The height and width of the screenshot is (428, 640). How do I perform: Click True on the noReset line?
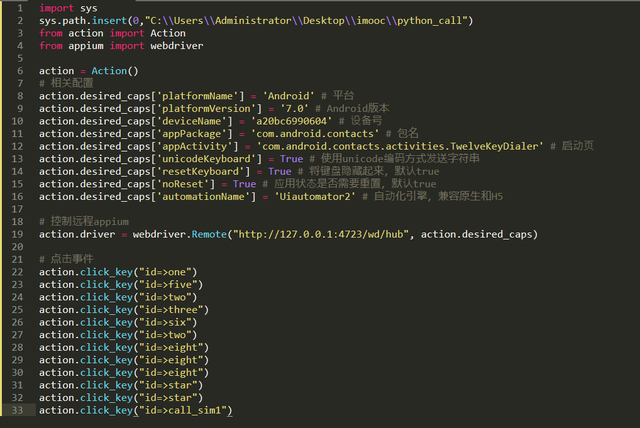click(x=244, y=184)
